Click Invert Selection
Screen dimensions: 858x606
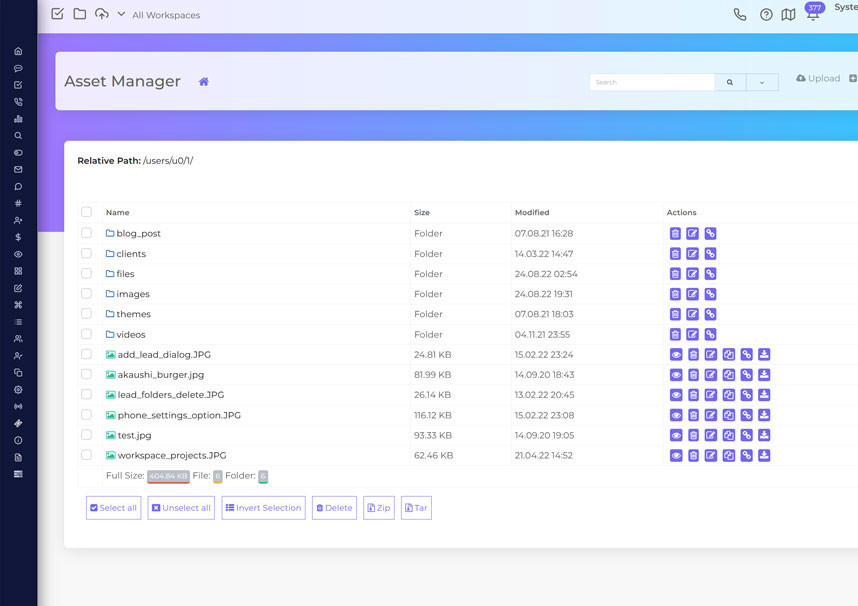pyautogui.click(x=263, y=507)
